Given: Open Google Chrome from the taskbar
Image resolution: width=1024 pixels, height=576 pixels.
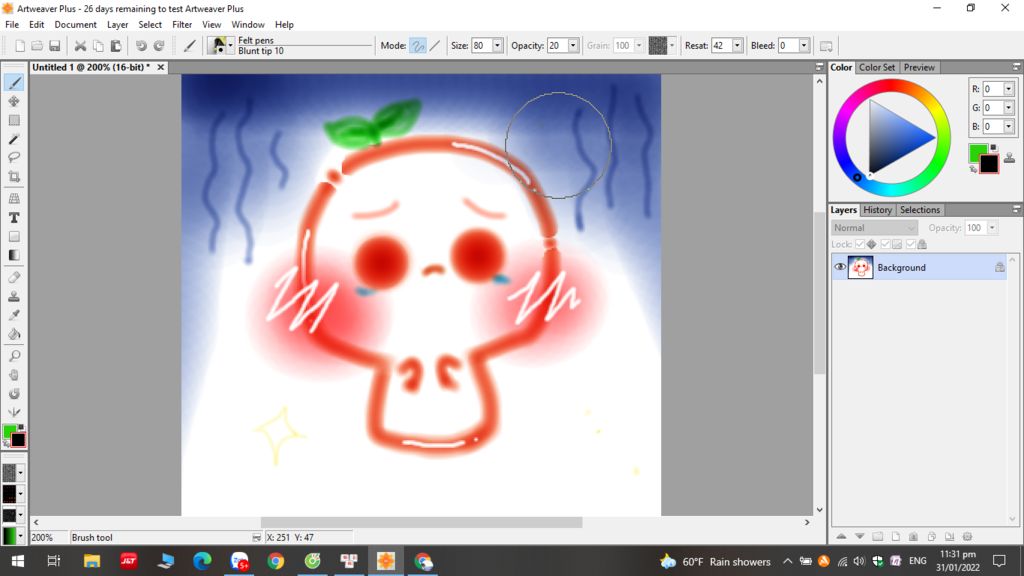Looking at the screenshot, I should pos(276,561).
